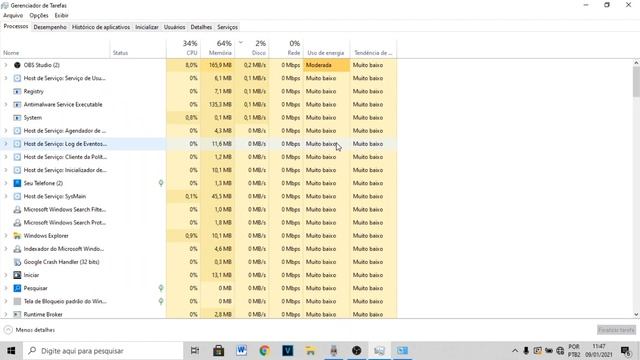Sort by Uso de energia column

click(326, 48)
